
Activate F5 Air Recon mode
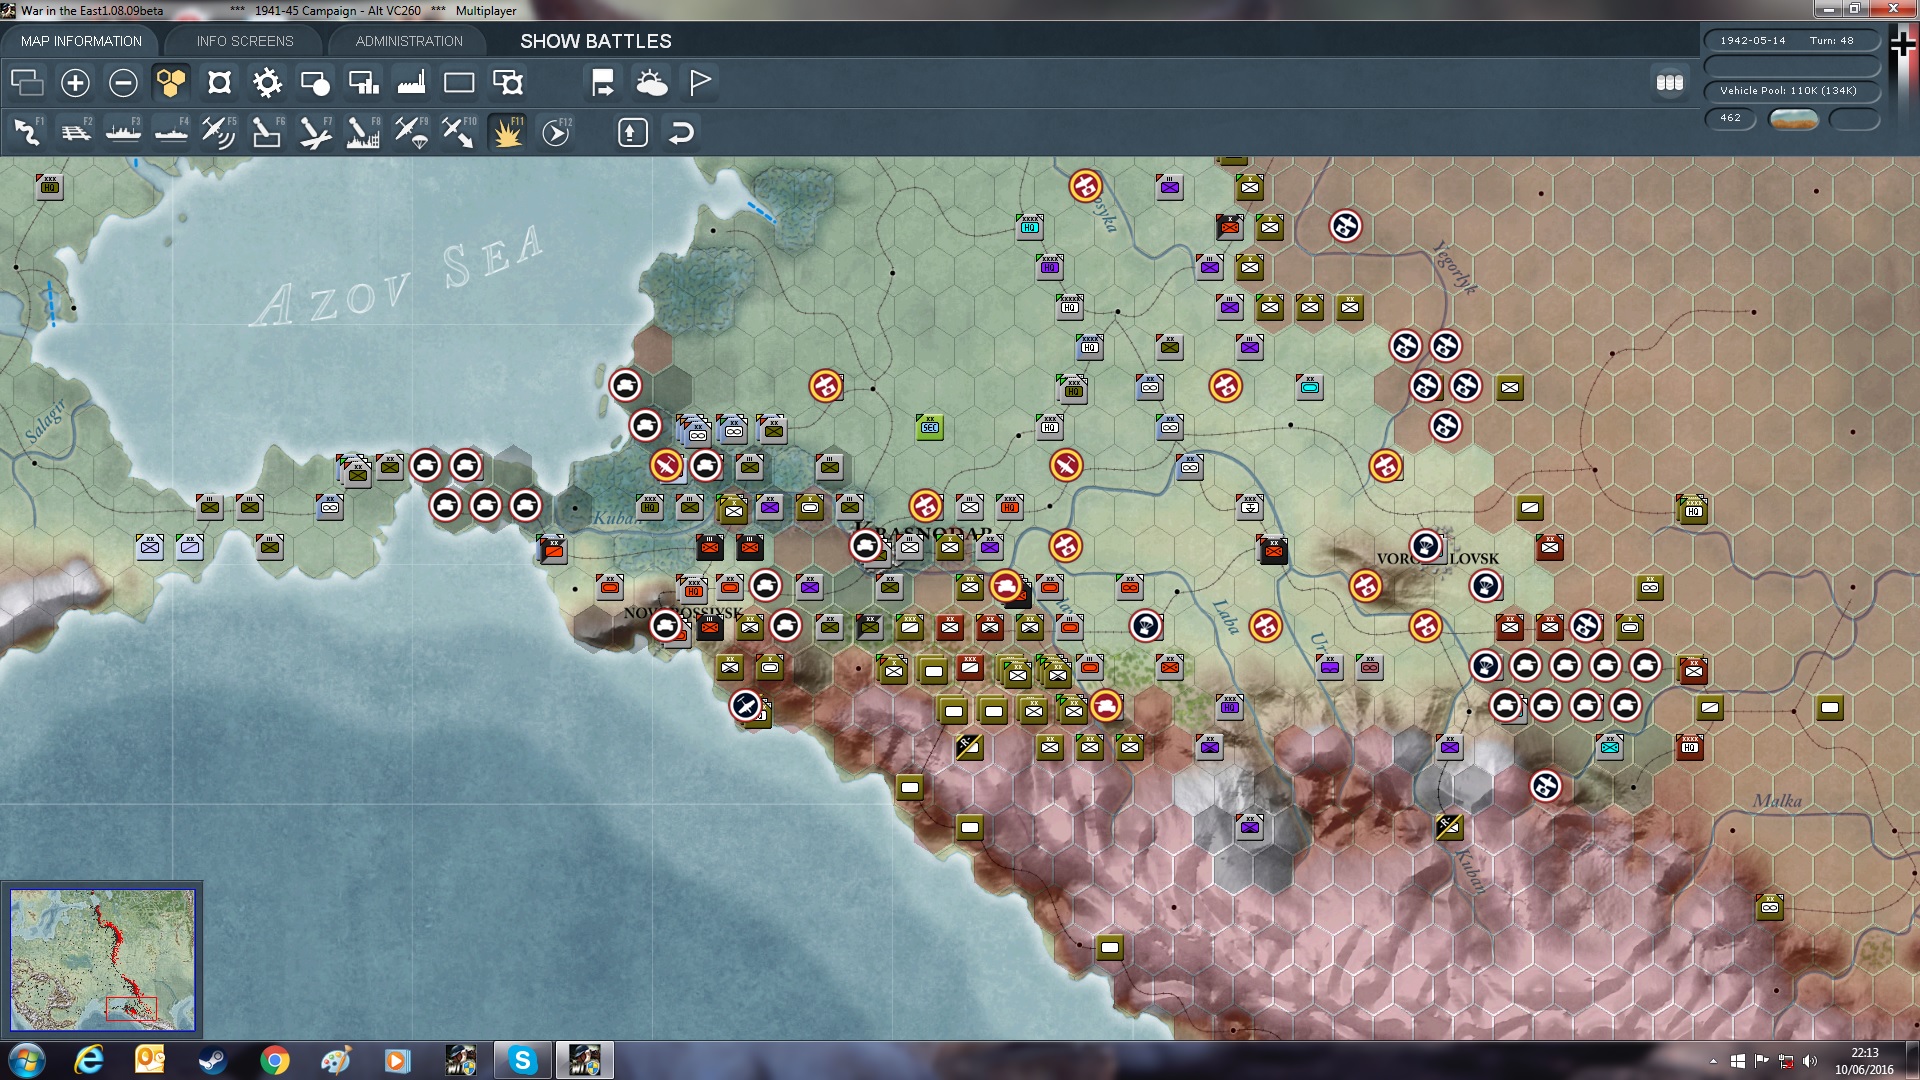[x=218, y=132]
